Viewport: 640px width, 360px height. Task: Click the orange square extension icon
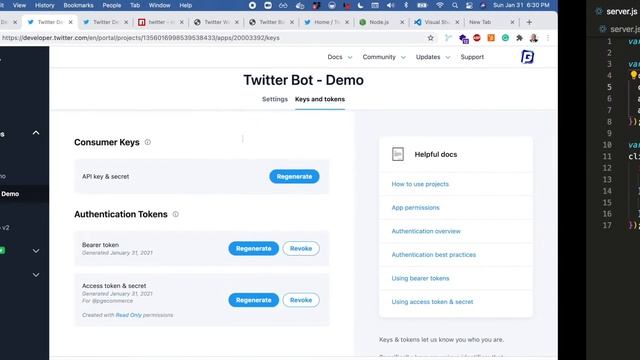[491, 38]
